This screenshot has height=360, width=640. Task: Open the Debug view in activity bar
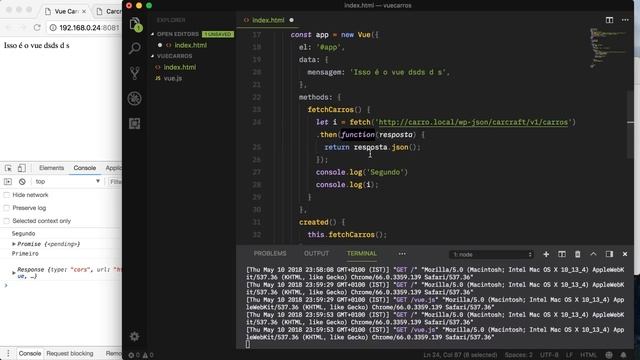click(x=135, y=98)
